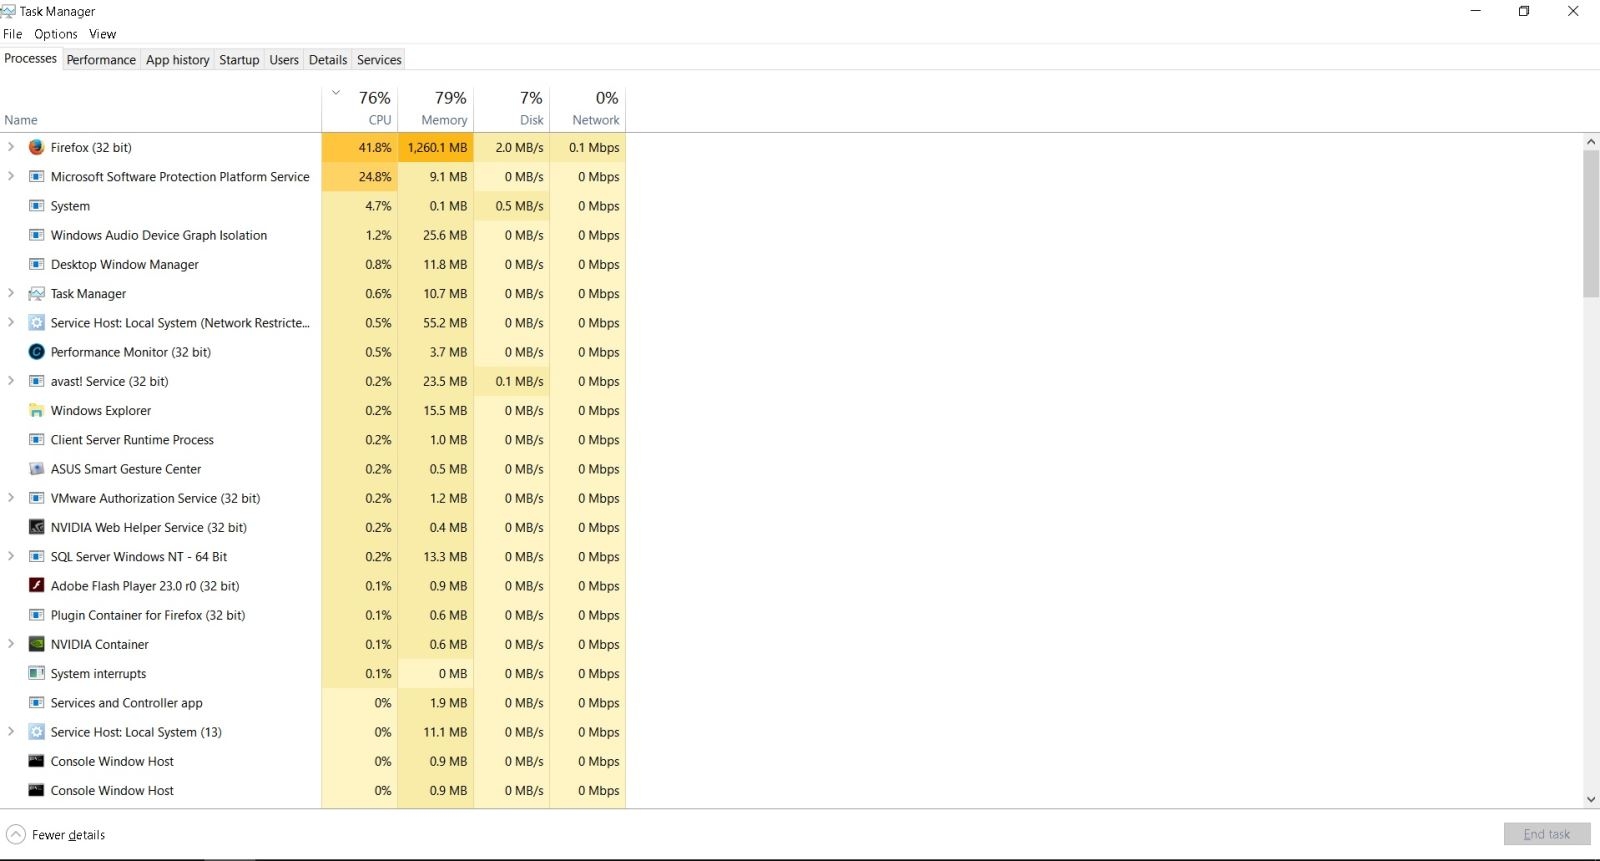This screenshot has height=861, width=1600.
Task: Click the Performance Monitor (32 bit) icon
Action: point(37,352)
